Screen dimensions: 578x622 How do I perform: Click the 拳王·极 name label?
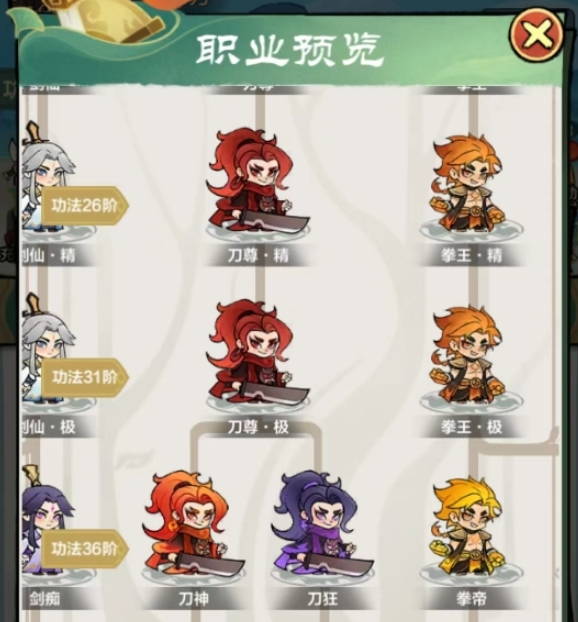coord(471,427)
